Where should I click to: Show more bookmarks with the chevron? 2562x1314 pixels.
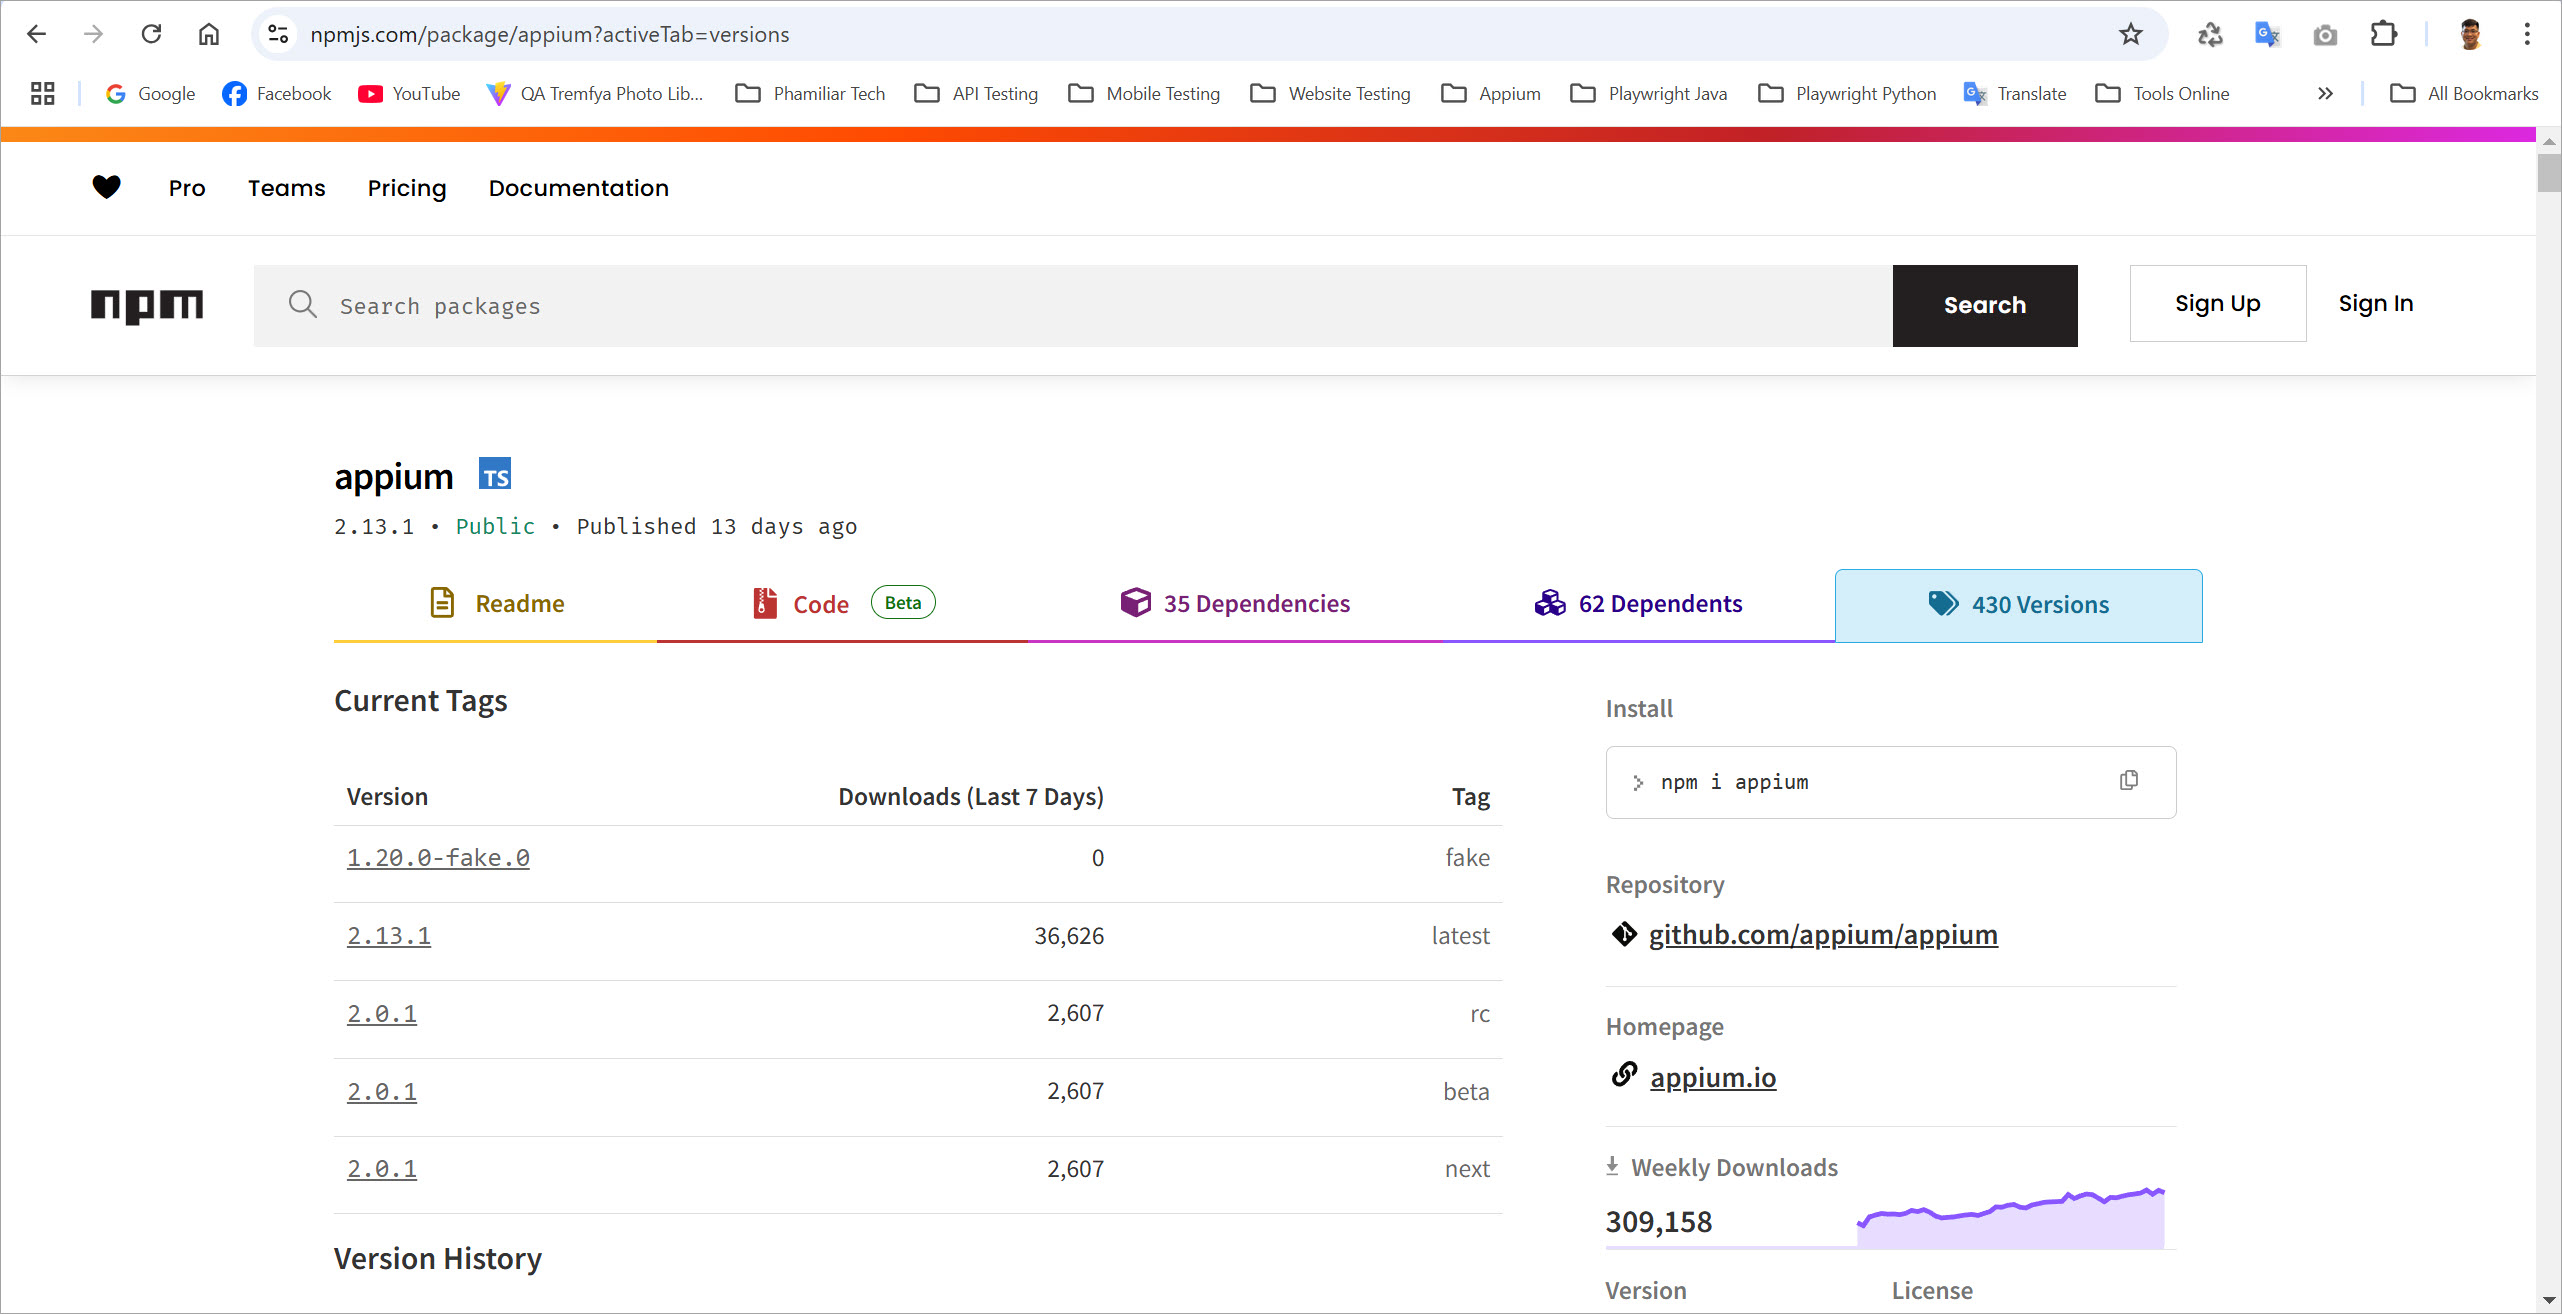[2325, 93]
